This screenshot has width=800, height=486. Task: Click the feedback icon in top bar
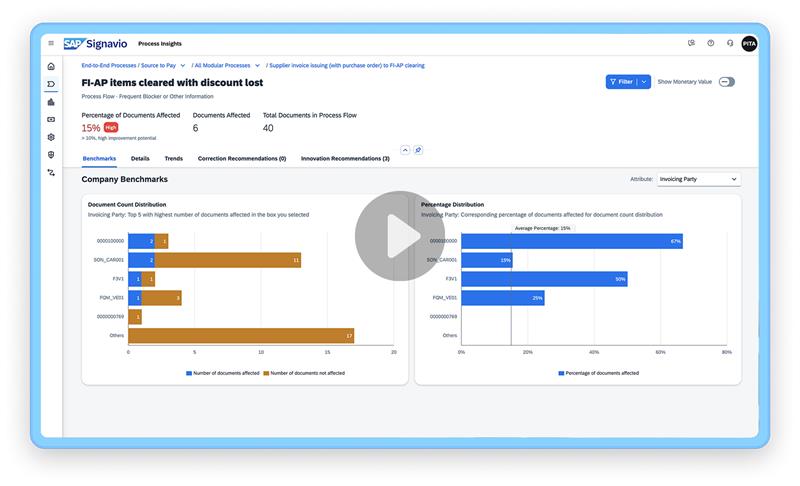692,43
